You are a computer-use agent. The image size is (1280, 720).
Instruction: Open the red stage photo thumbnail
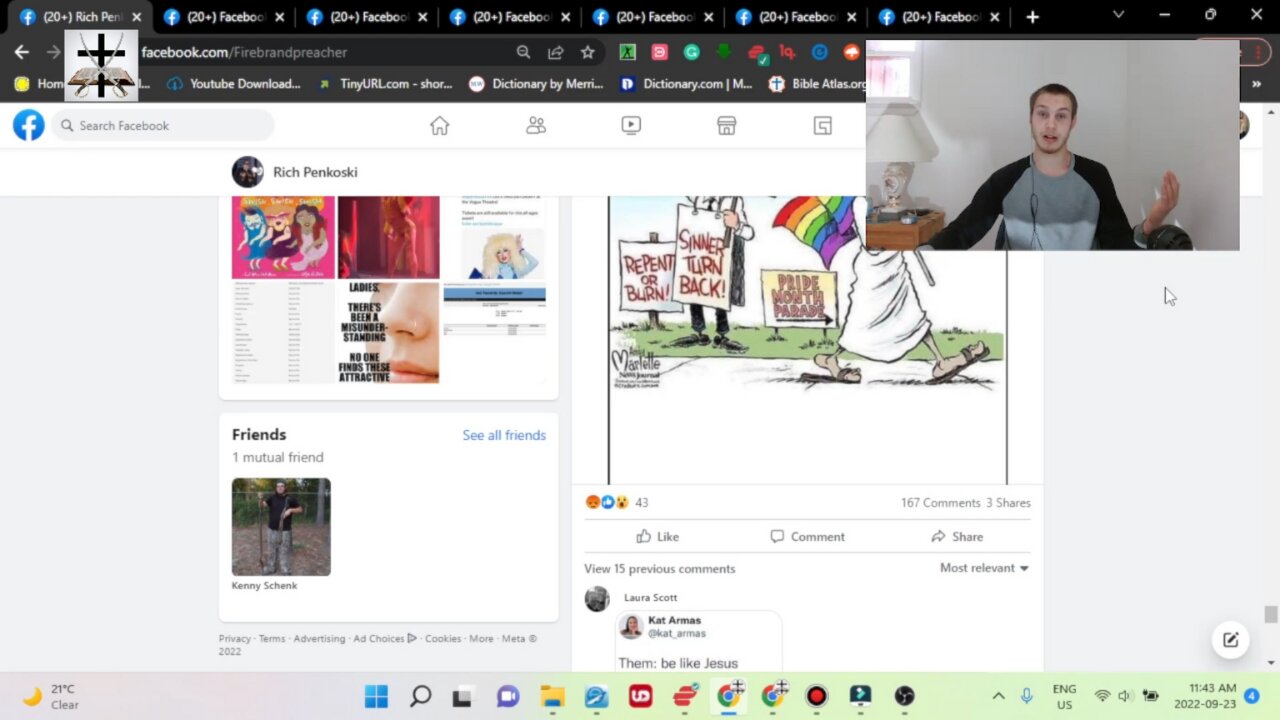click(x=388, y=237)
